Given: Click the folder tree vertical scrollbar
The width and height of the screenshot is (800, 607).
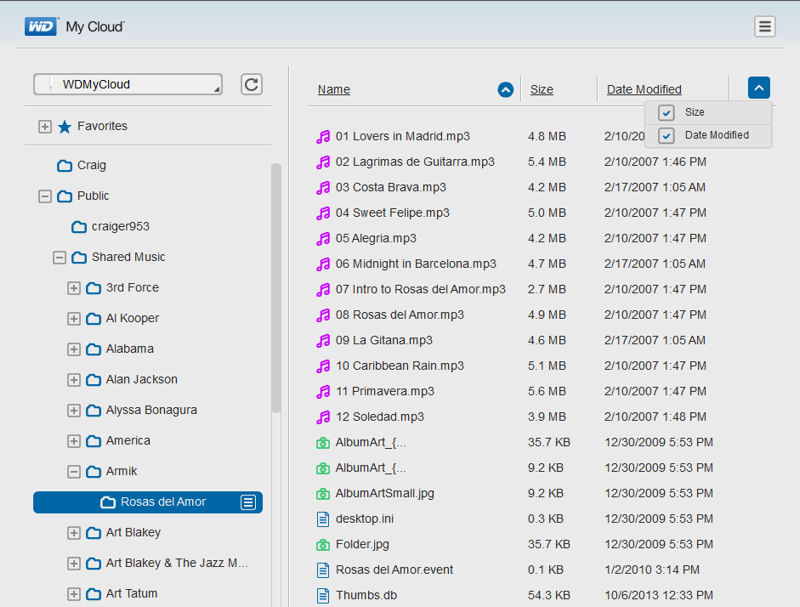Looking at the screenshot, I should tap(276, 288).
